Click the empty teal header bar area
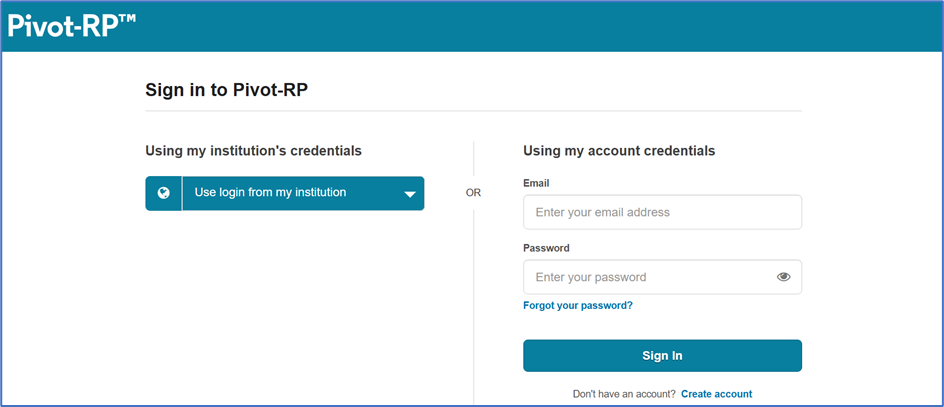This screenshot has height=407, width=944. tap(542, 26)
